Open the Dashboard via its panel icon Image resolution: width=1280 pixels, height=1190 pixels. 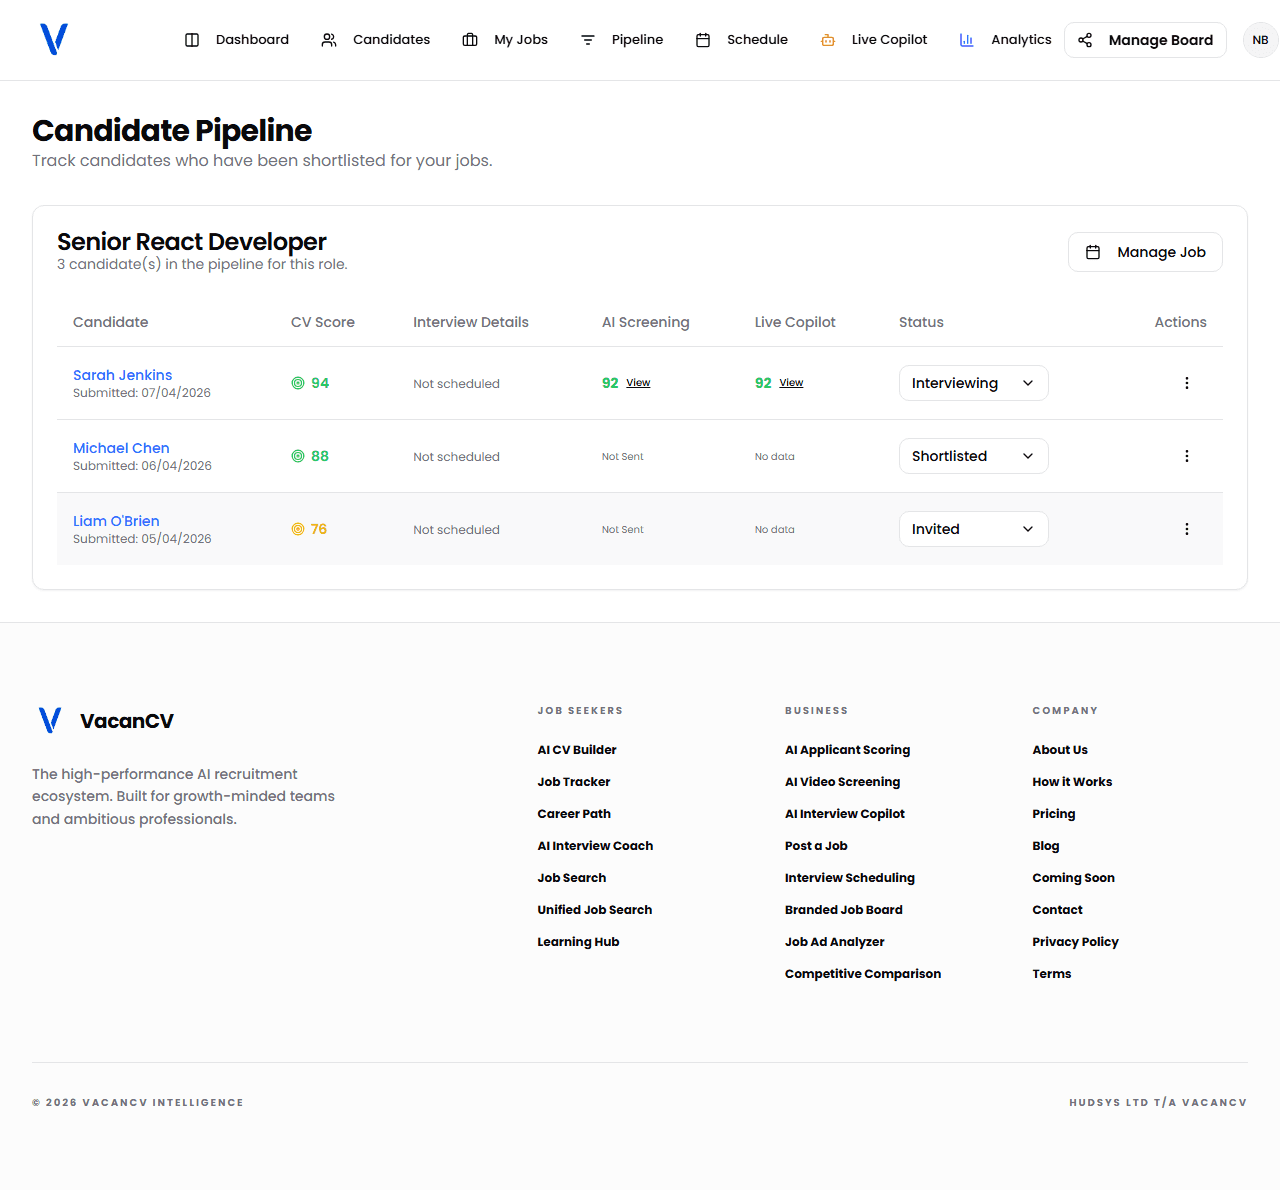(x=191, y=40)
